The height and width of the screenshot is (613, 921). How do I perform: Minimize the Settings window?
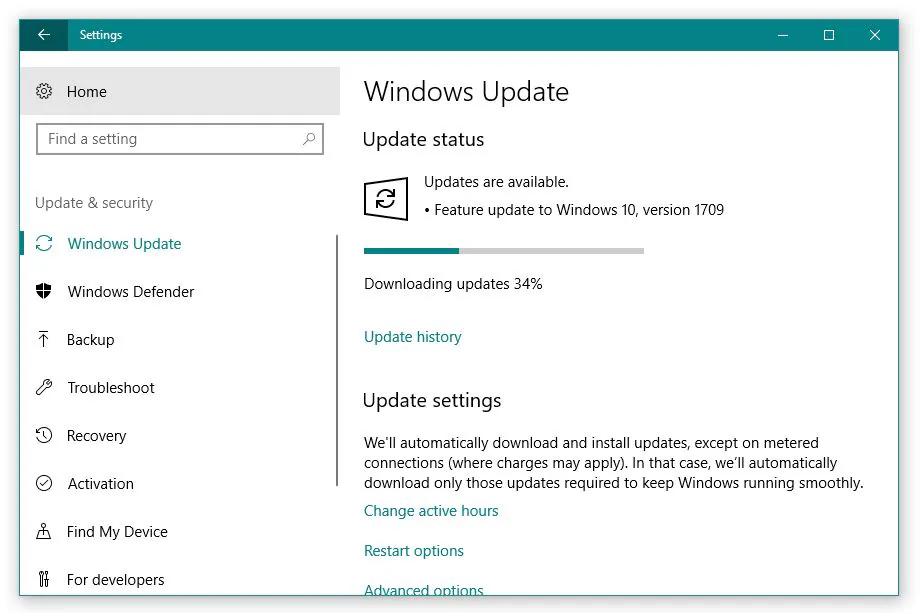783,35
